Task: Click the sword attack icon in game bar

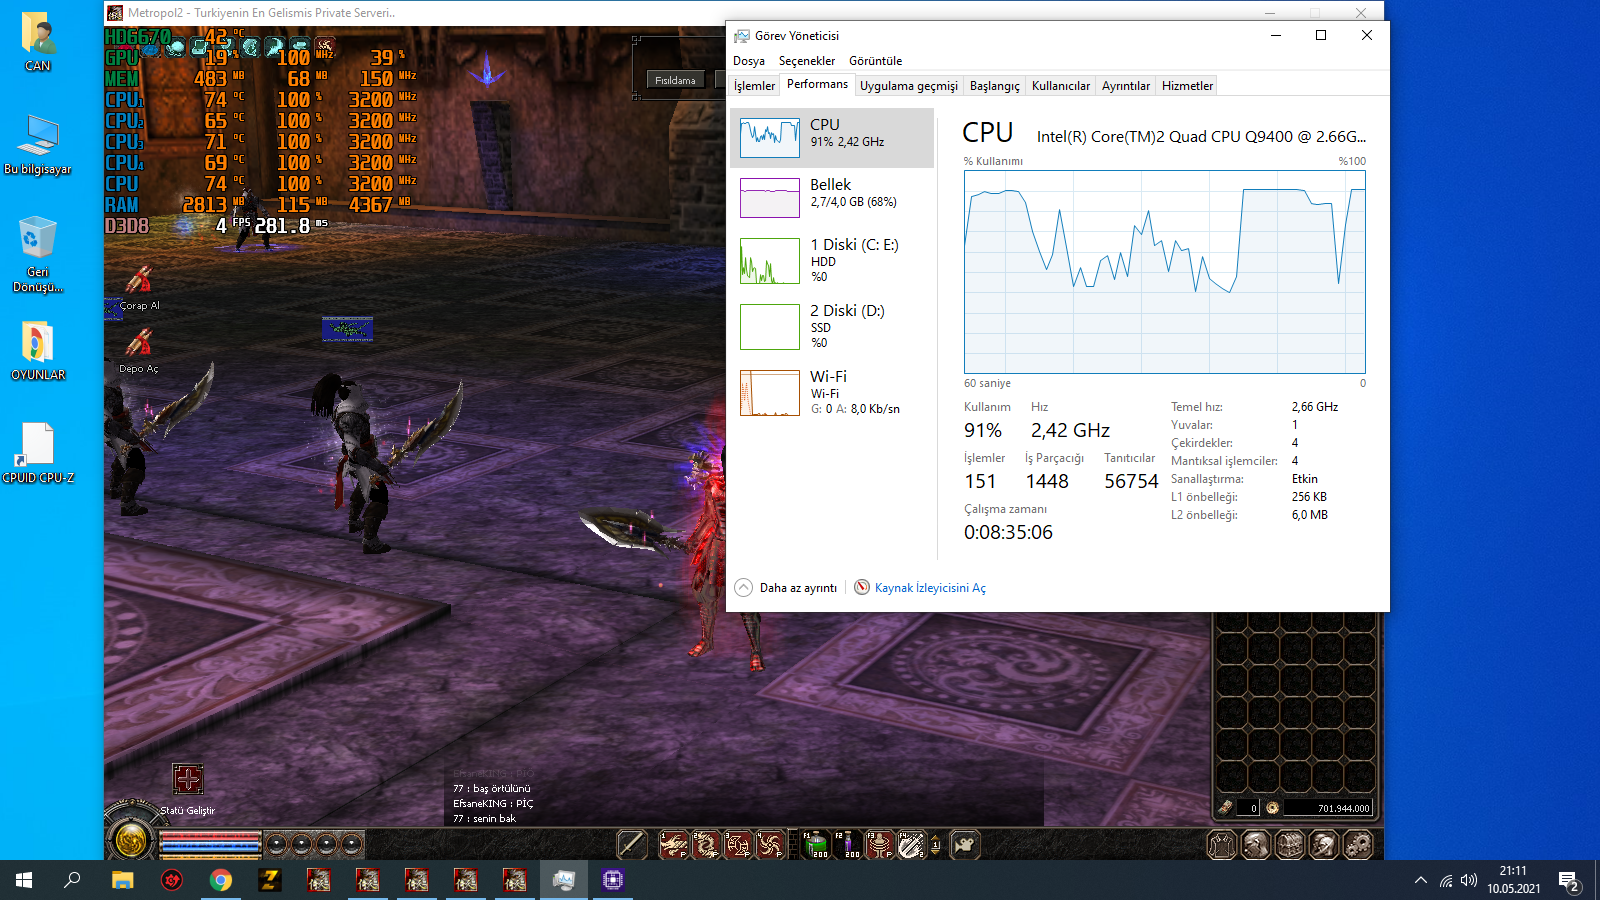Action: click(632, 845)
